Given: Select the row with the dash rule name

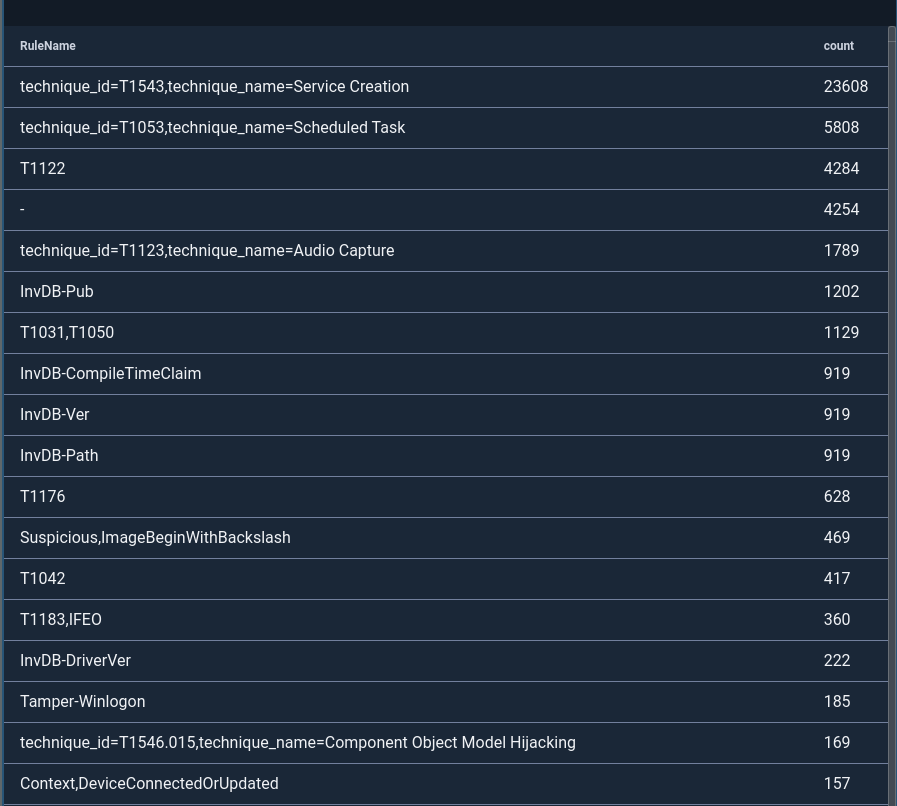Looking at the screenshot, I should coord(22,210).
